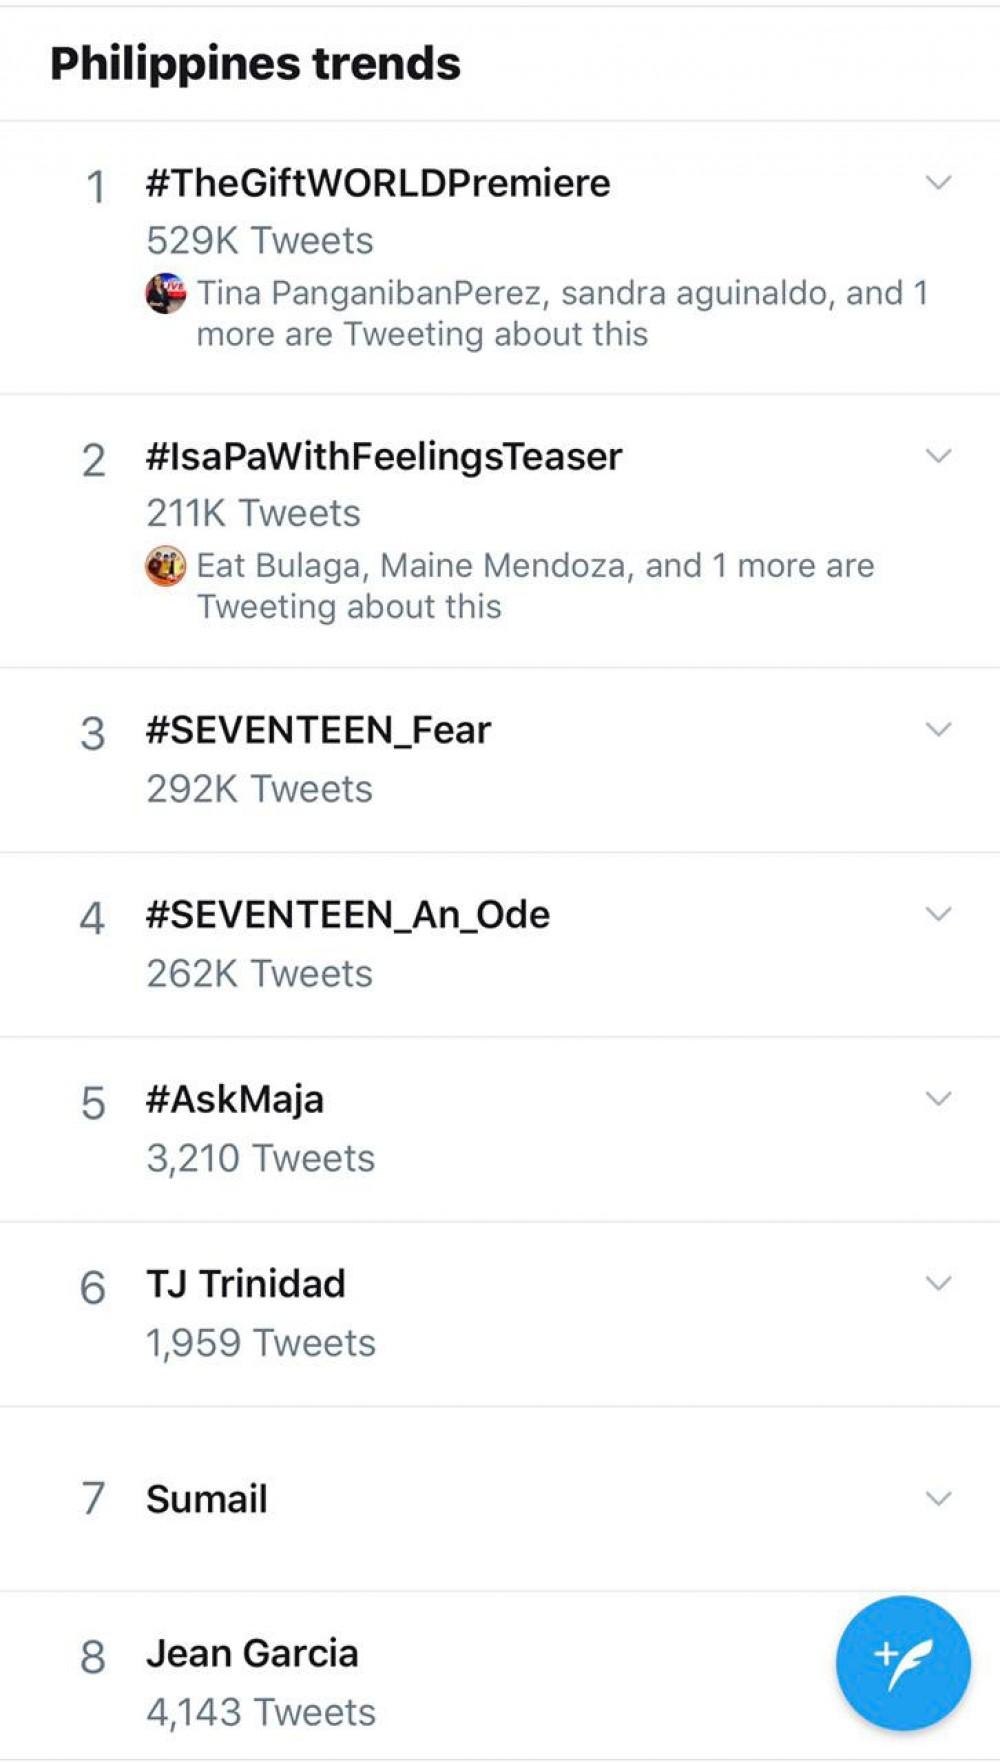Open chevron menu for #IsaPaWithFeelingsTeaser
This screenshot has height=1763, width=1000.
click(x=938, y=456)
